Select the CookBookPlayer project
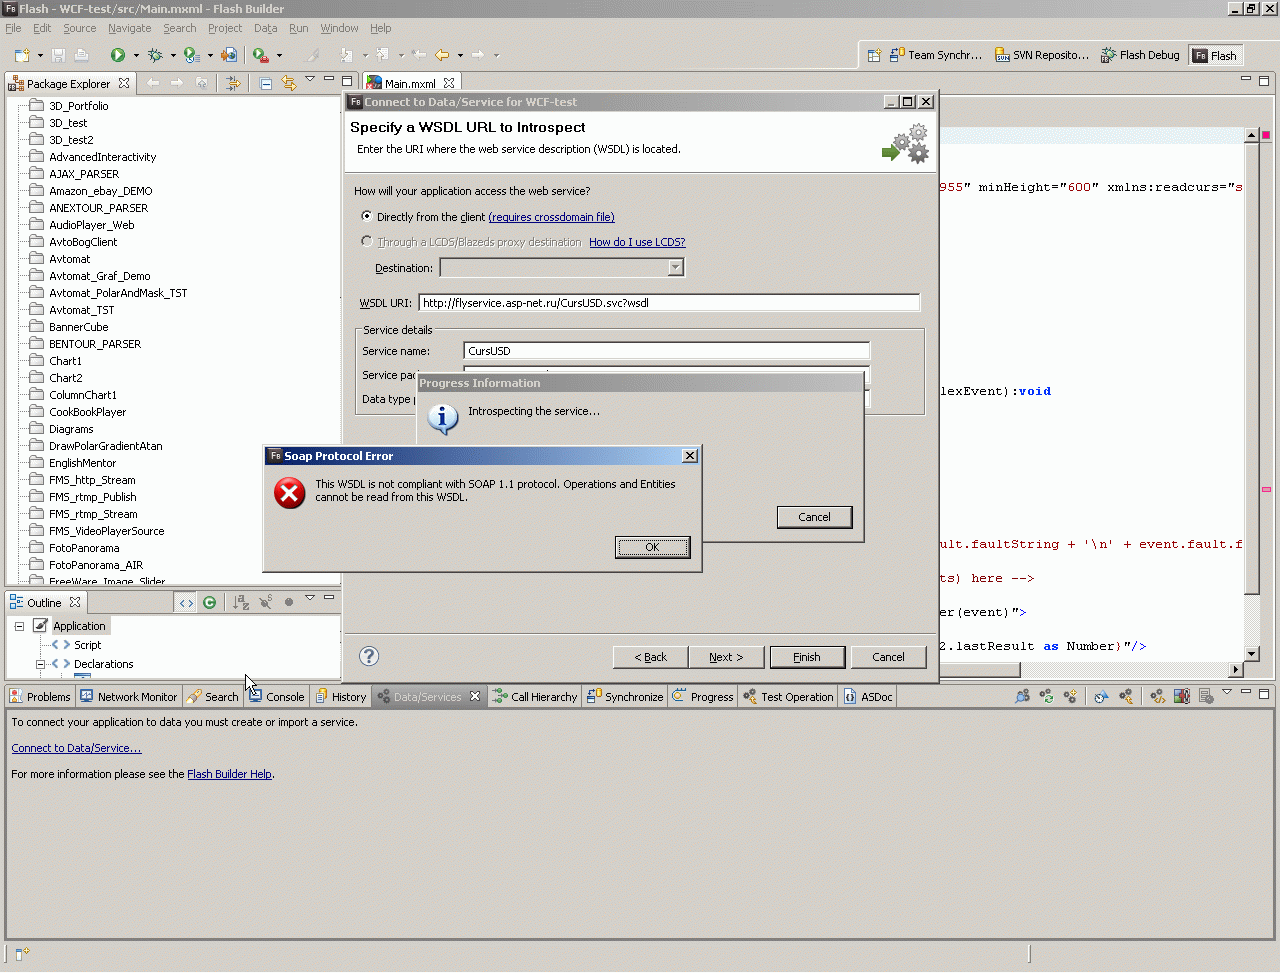The image size is (1280, 973). coord(88,412)
